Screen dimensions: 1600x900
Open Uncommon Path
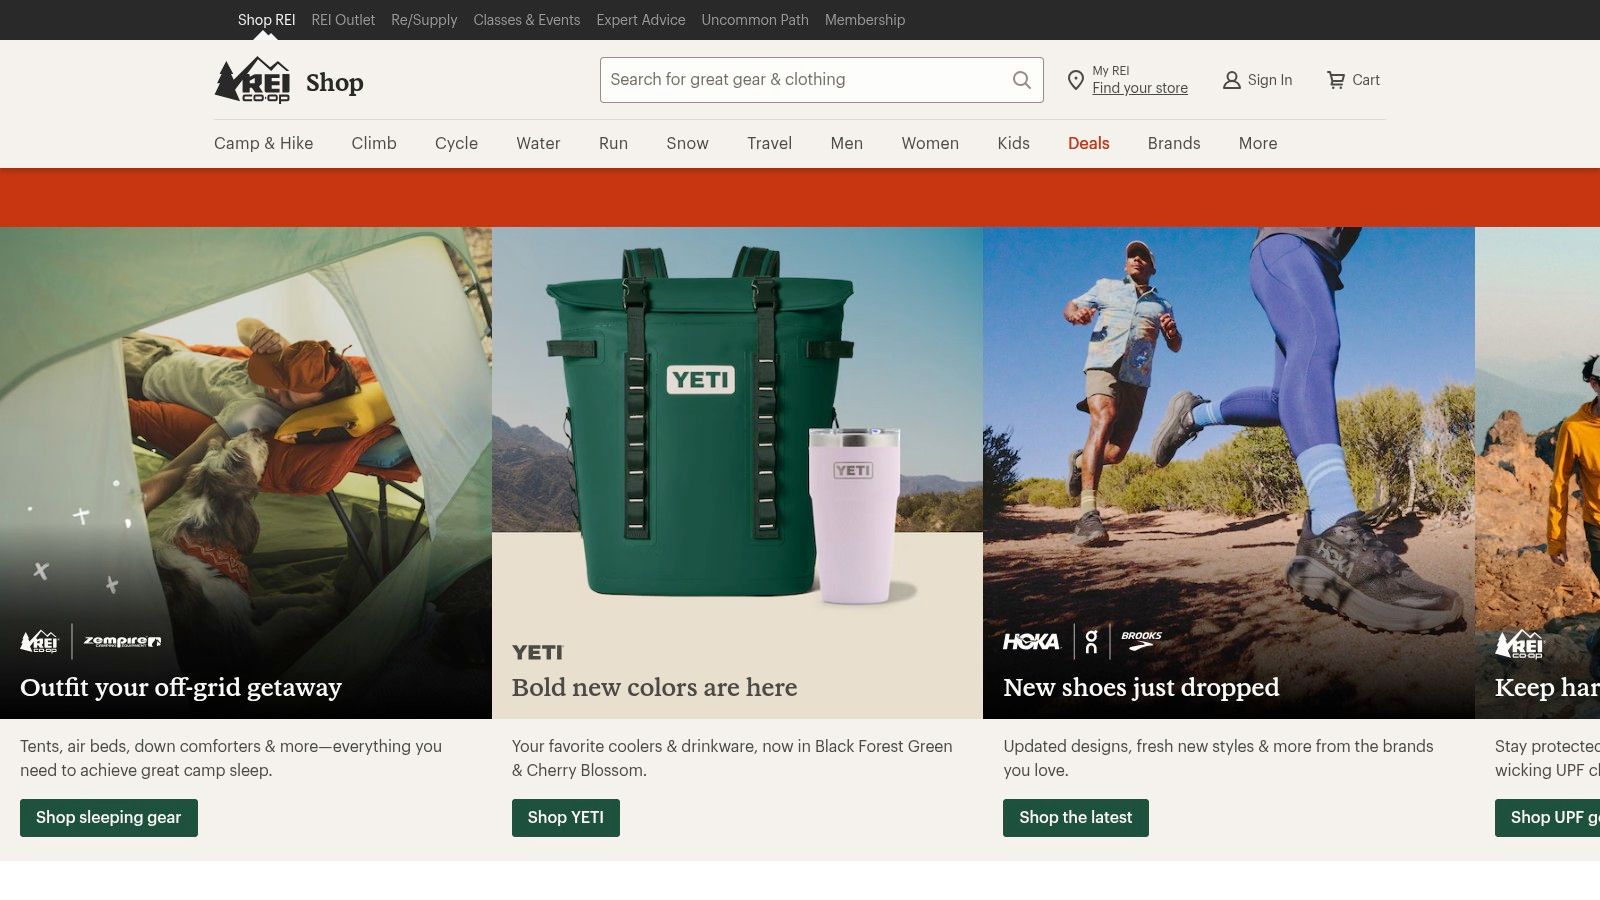click(755, 20)
